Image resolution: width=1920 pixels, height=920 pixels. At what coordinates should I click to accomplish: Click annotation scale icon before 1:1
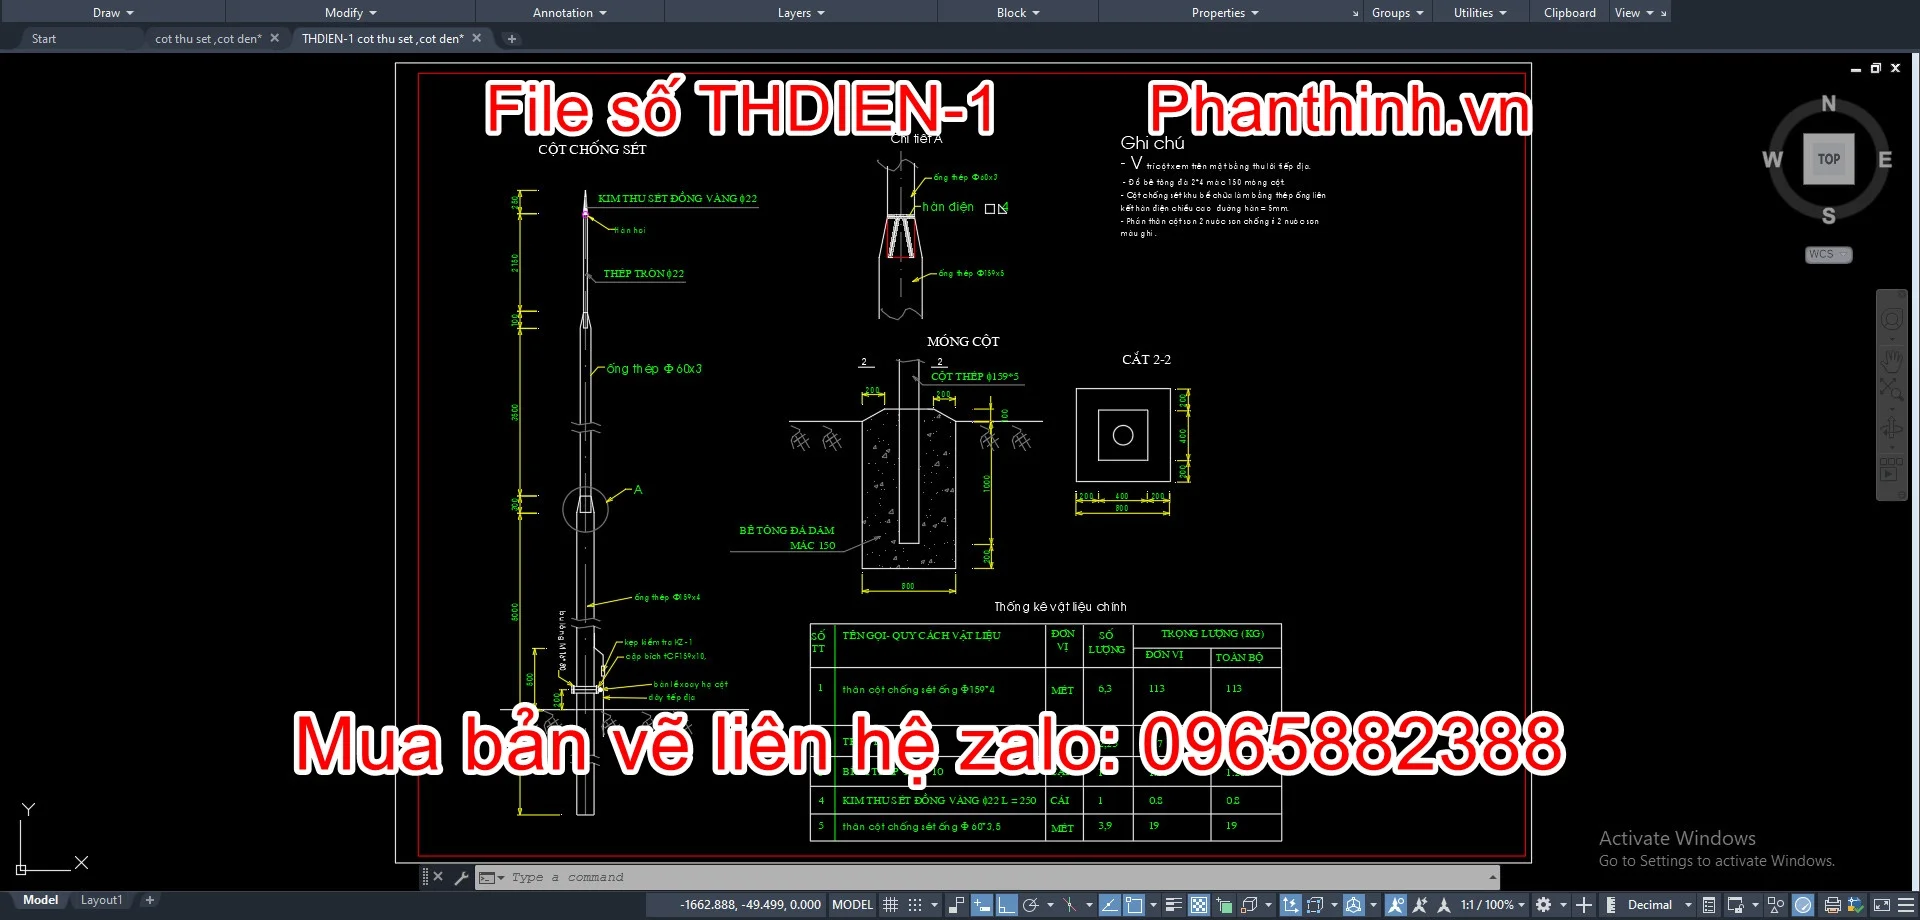pos(1444,905)
